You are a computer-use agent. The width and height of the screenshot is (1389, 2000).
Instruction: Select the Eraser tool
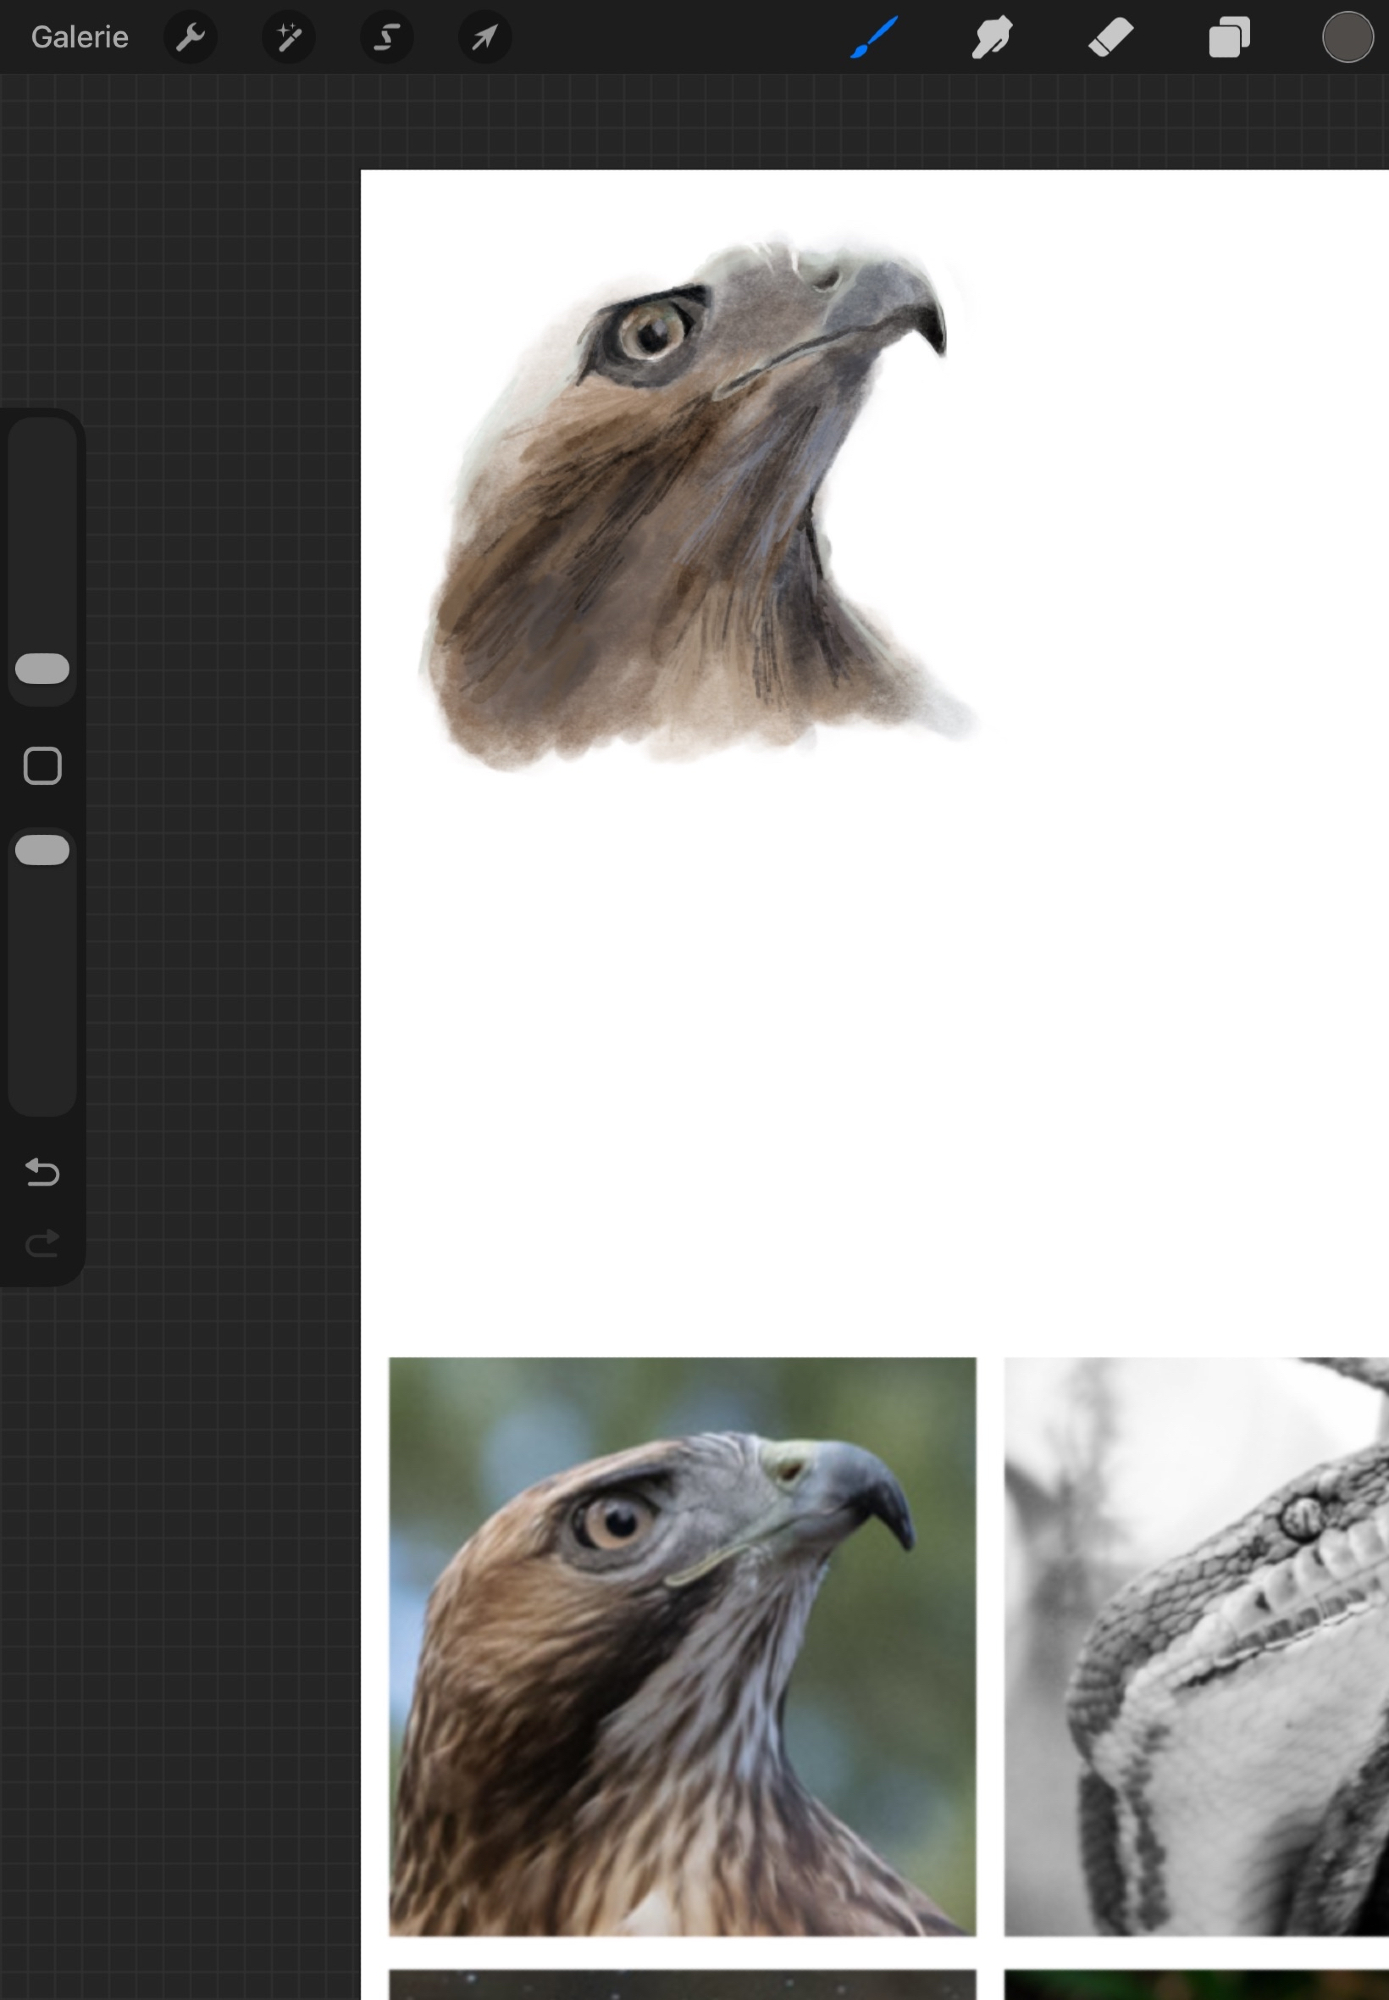click(1110, 38)
